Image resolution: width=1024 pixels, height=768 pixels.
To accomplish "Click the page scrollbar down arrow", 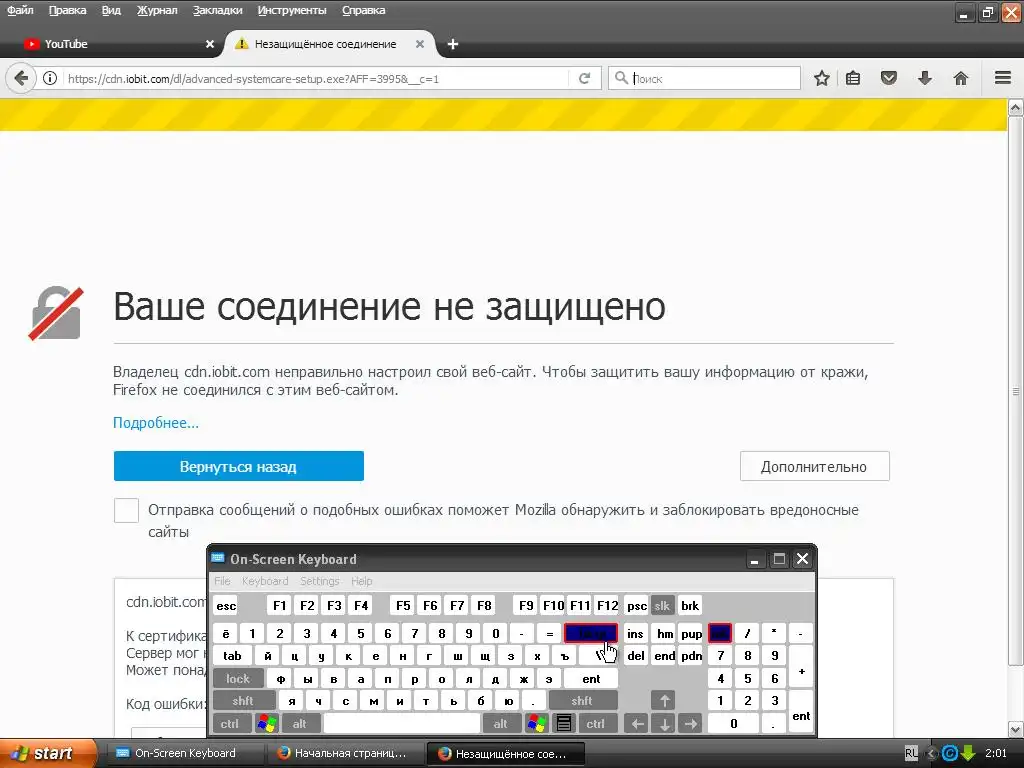I will (1016, 729).
